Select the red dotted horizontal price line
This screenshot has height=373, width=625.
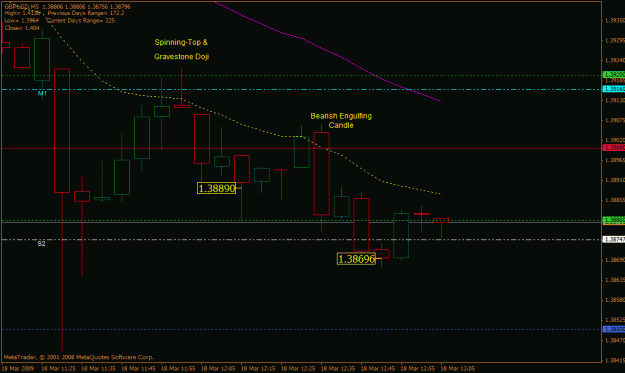click(x=301, y=148)
